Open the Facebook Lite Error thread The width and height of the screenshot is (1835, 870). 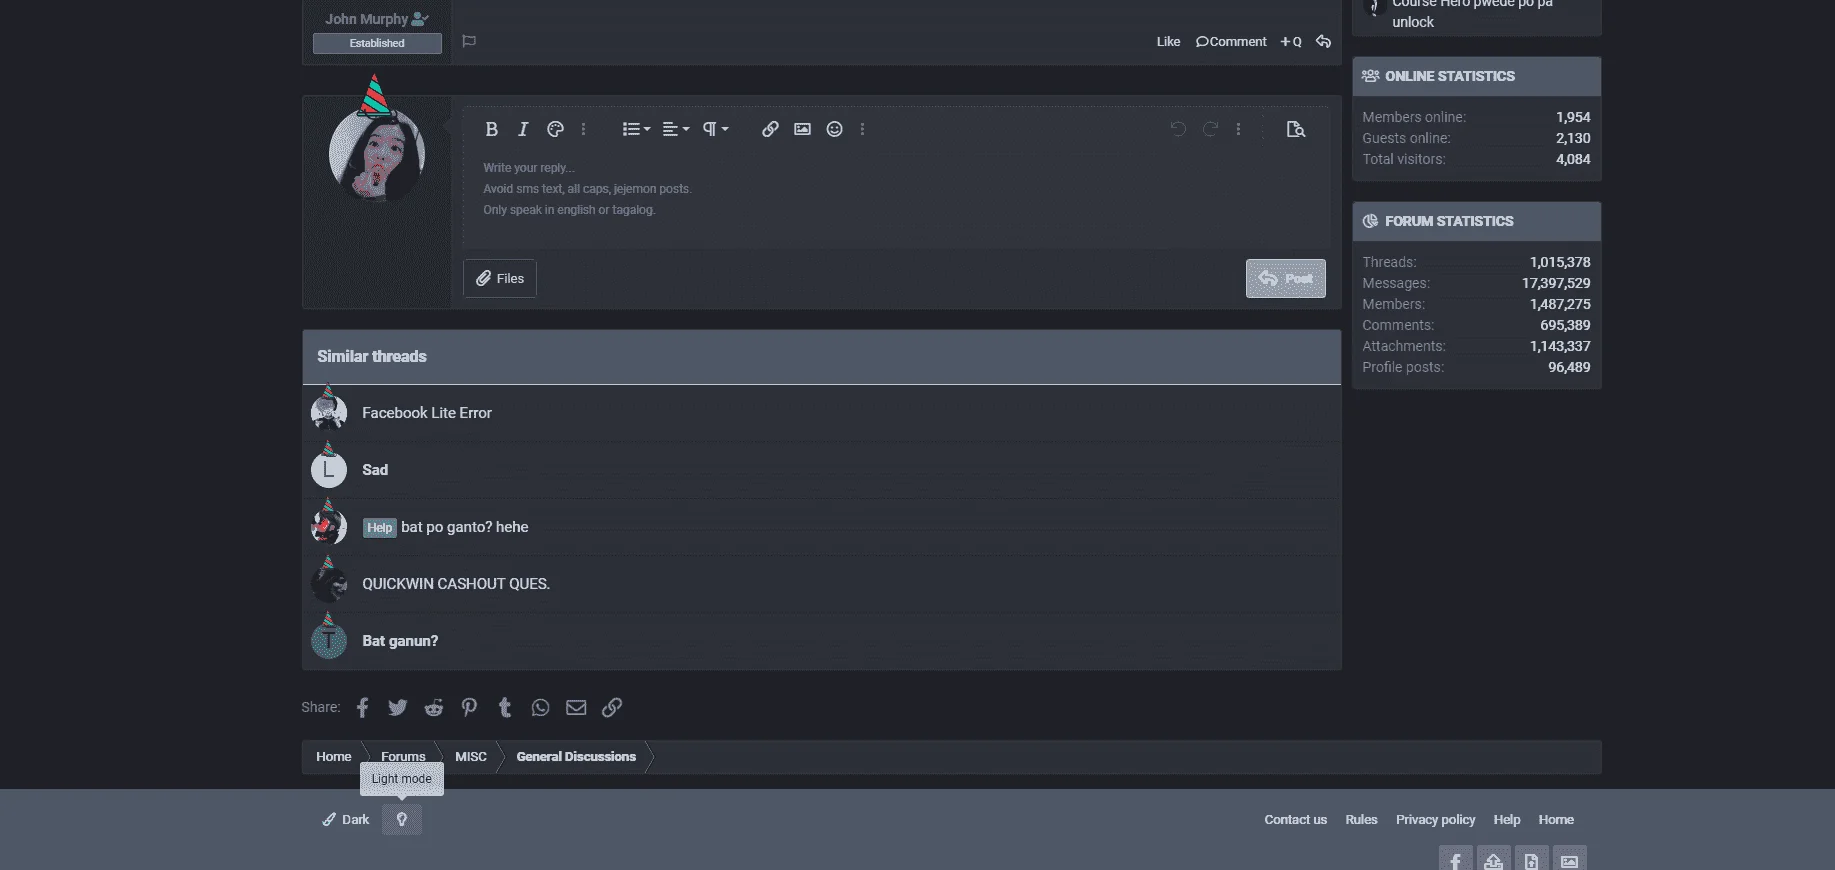point(427,412)
